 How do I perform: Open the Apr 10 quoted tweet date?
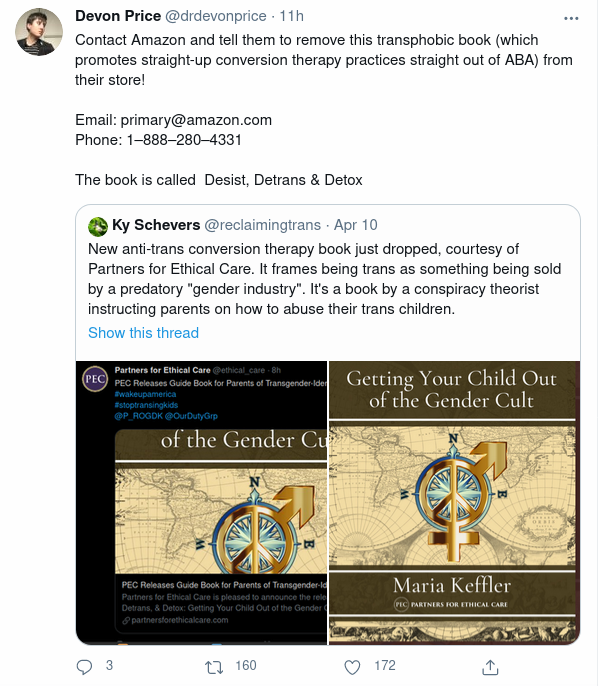click(356, 225)
